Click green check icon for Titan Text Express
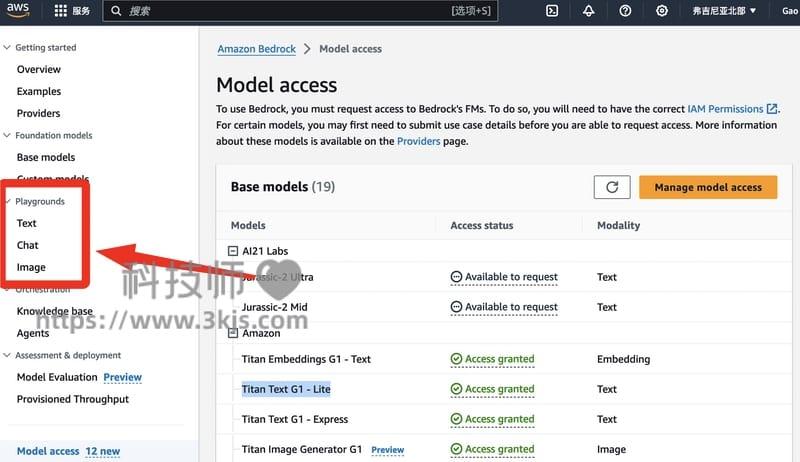 456,419
